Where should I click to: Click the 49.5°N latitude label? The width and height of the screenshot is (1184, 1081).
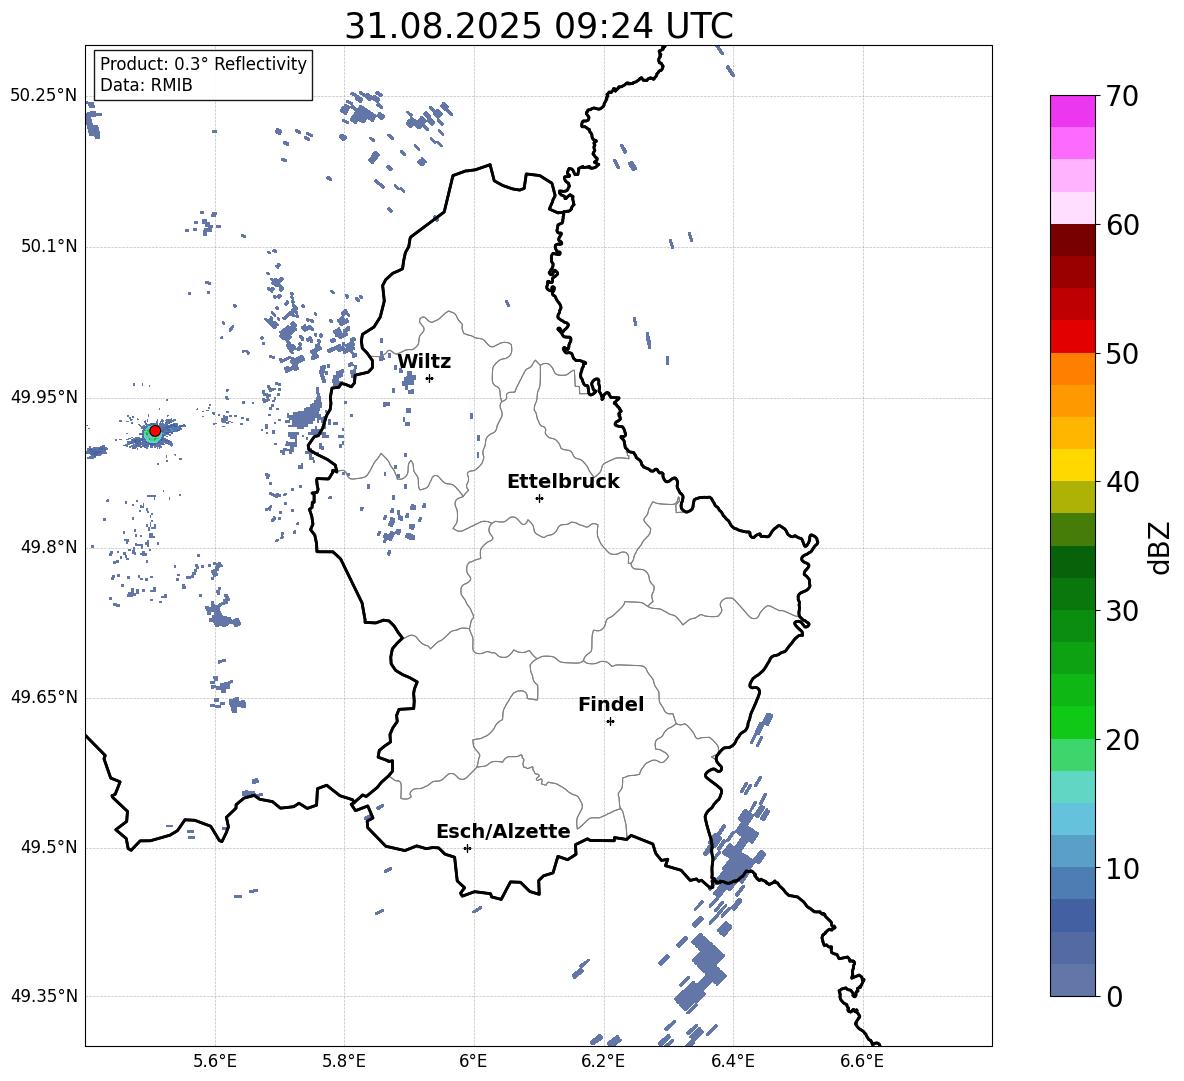(x=49, y=846)
